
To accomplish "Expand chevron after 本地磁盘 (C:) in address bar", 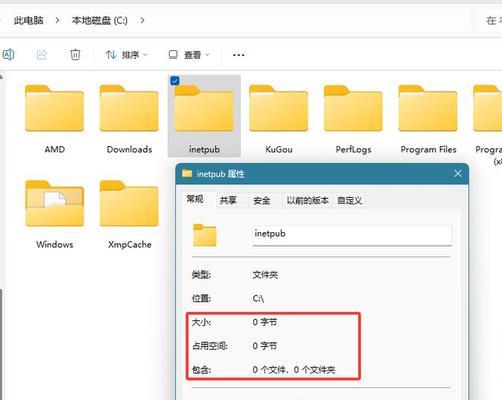I will tap(142, 20).
